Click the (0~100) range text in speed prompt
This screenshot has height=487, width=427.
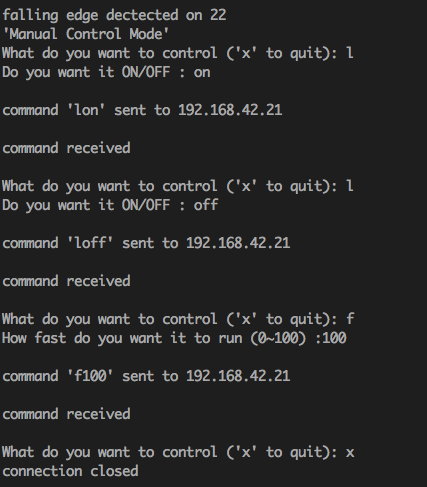coord(278,338)
